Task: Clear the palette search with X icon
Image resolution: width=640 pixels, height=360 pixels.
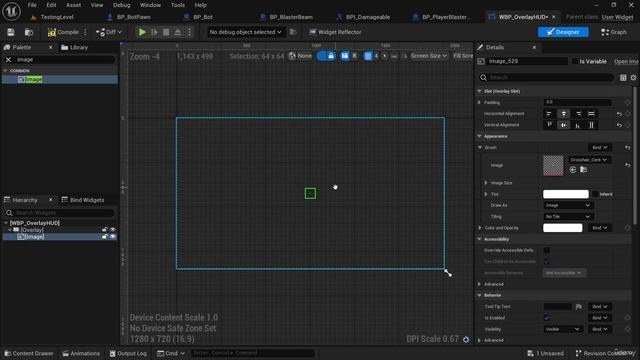Action: coord(8,60)
